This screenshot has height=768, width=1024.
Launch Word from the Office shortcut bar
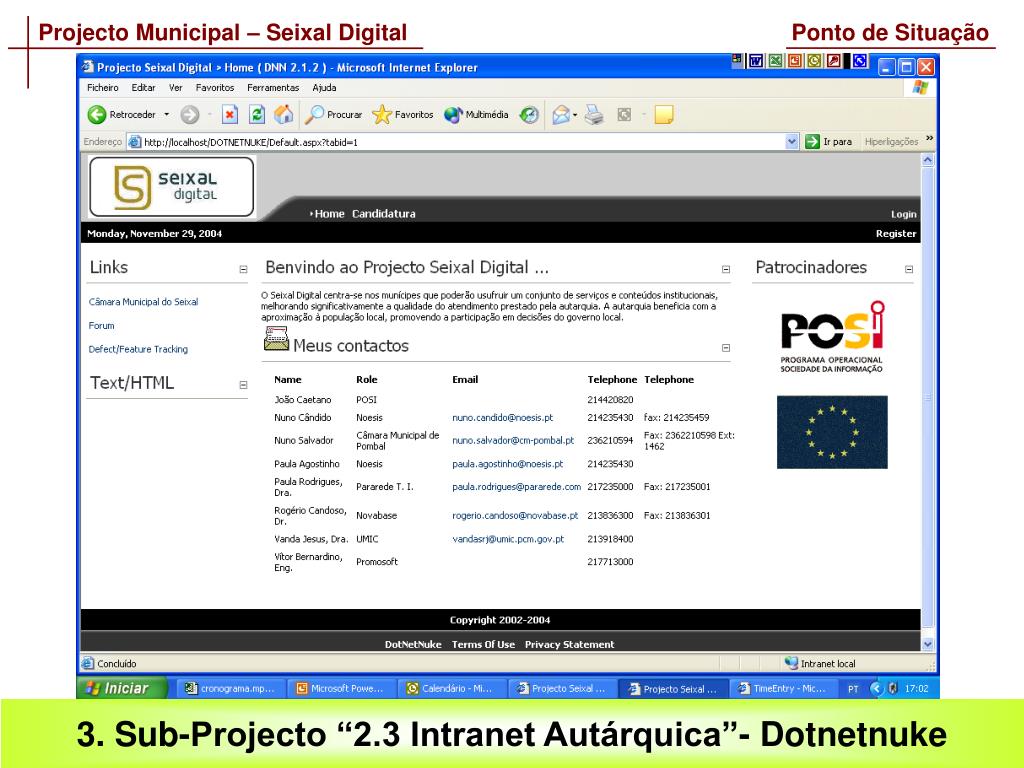pos(756,61)
